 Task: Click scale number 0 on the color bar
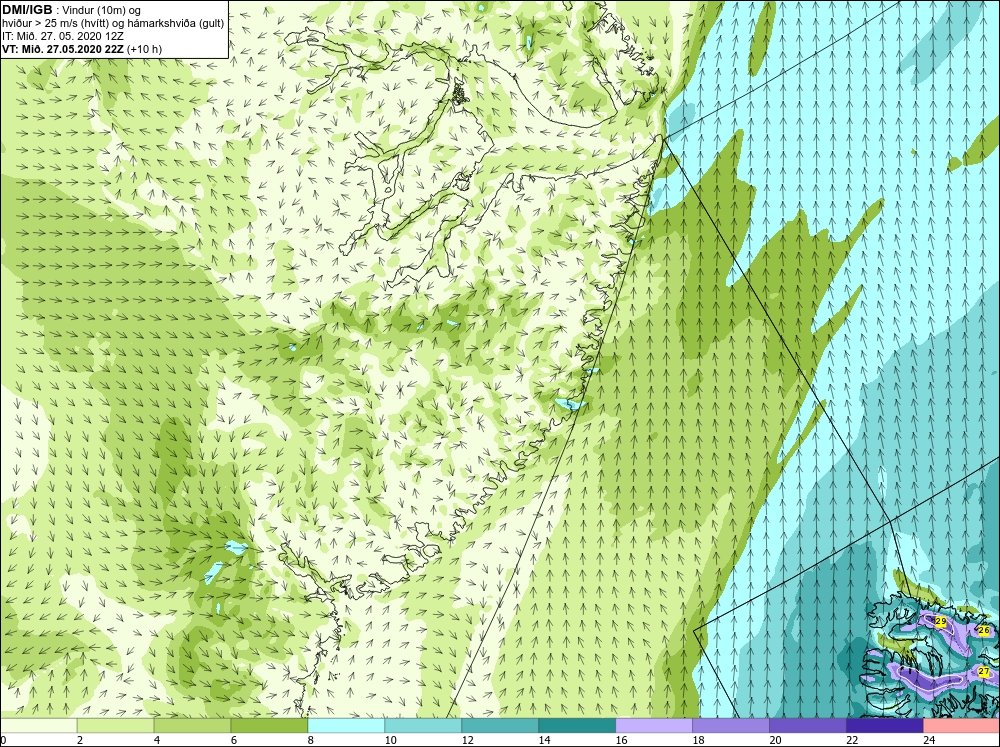click(3, 741)
